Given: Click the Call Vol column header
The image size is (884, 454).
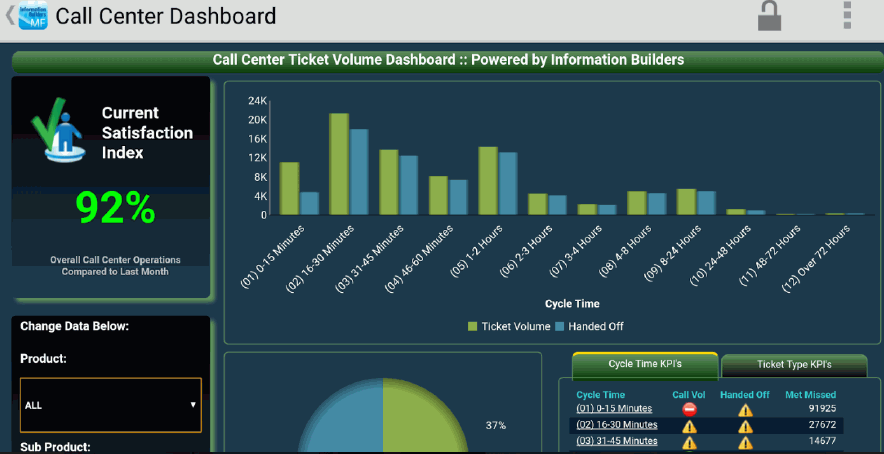Looking at the screenshot, I should point(688,395).
